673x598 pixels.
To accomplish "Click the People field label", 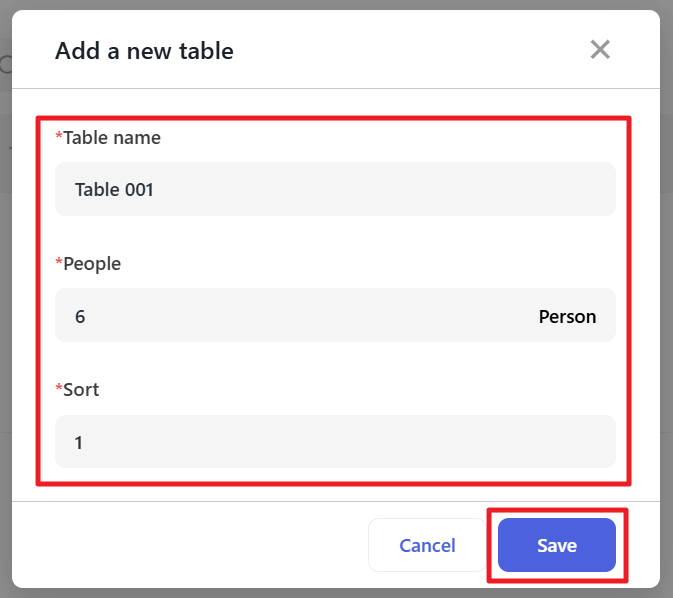I will click(92, 264).
